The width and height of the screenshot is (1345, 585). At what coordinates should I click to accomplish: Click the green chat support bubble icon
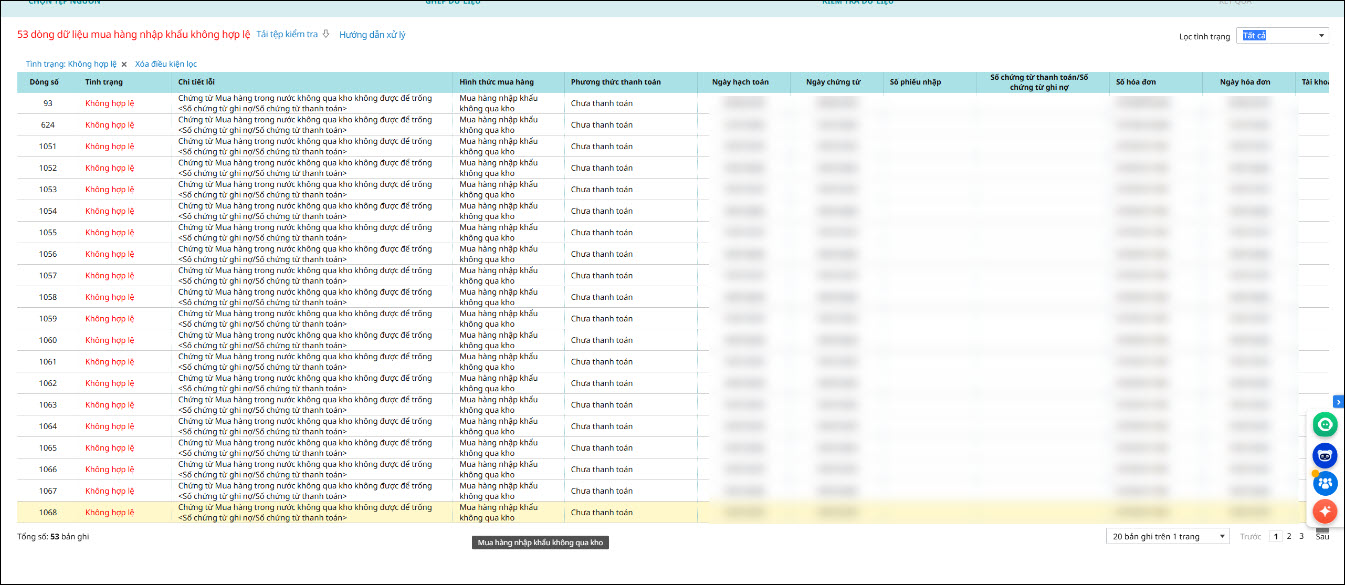(x=1325, y=425)
